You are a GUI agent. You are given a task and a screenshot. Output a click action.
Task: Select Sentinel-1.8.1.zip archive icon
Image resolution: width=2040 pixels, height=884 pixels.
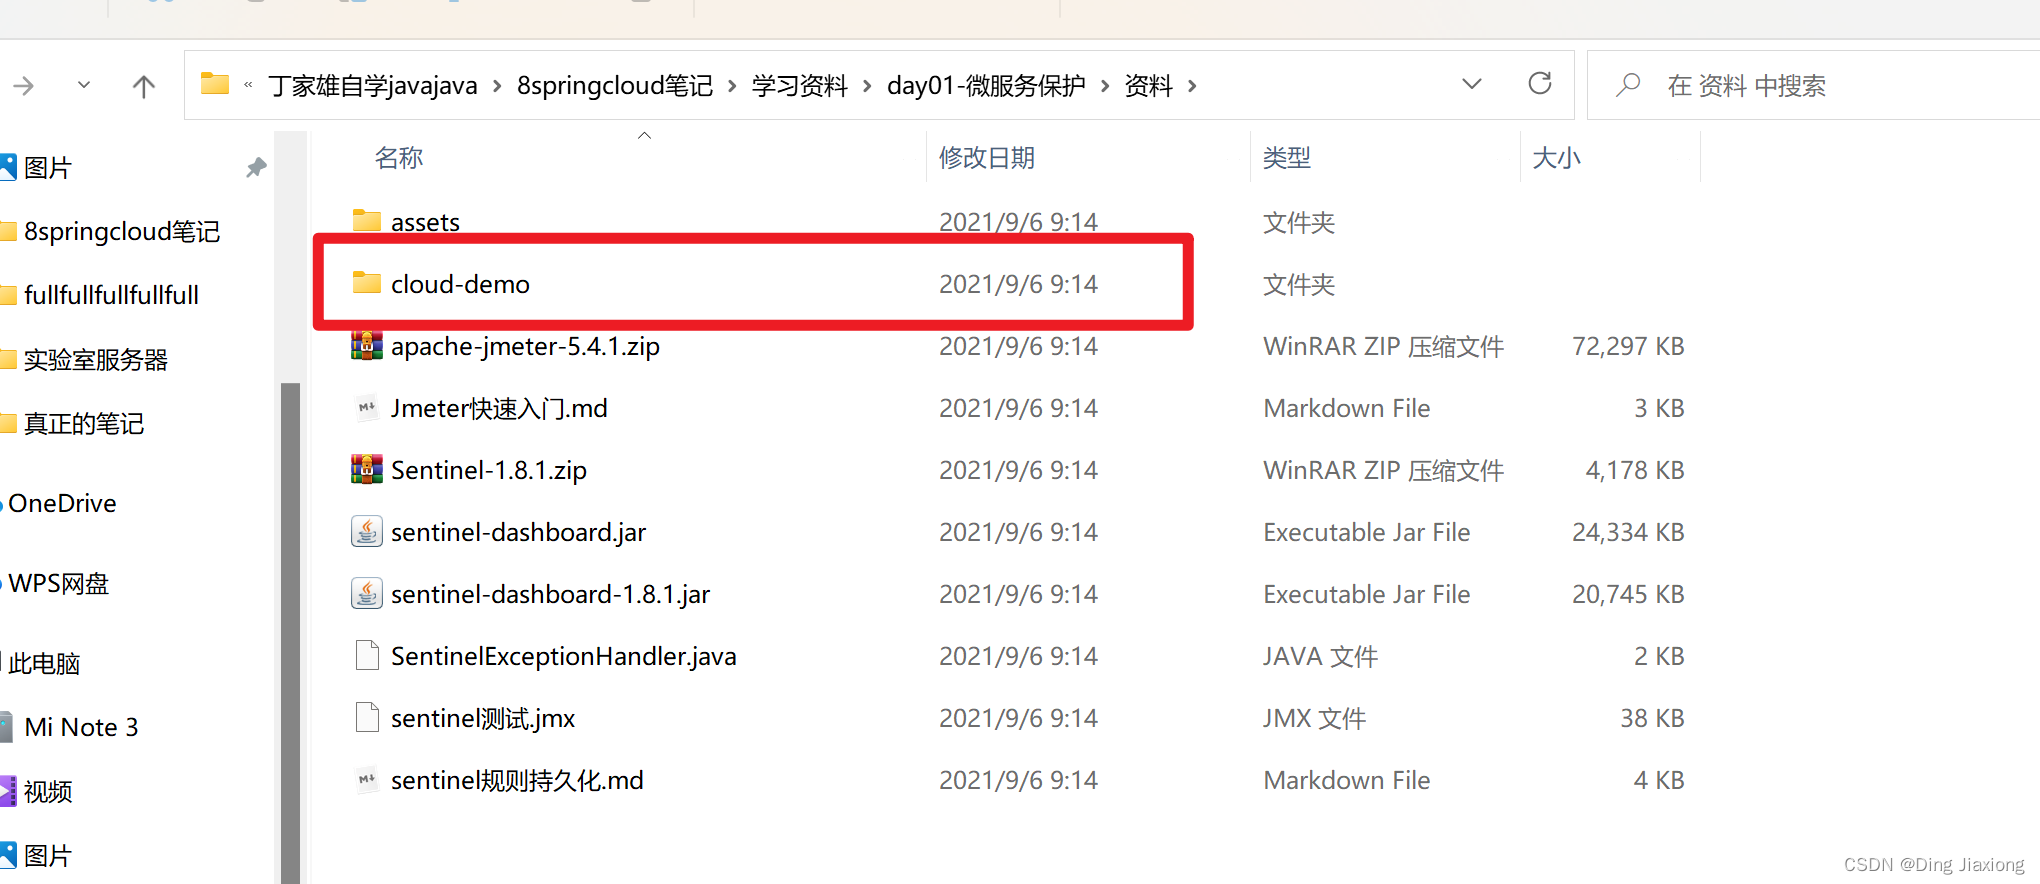tap(367, 470)
